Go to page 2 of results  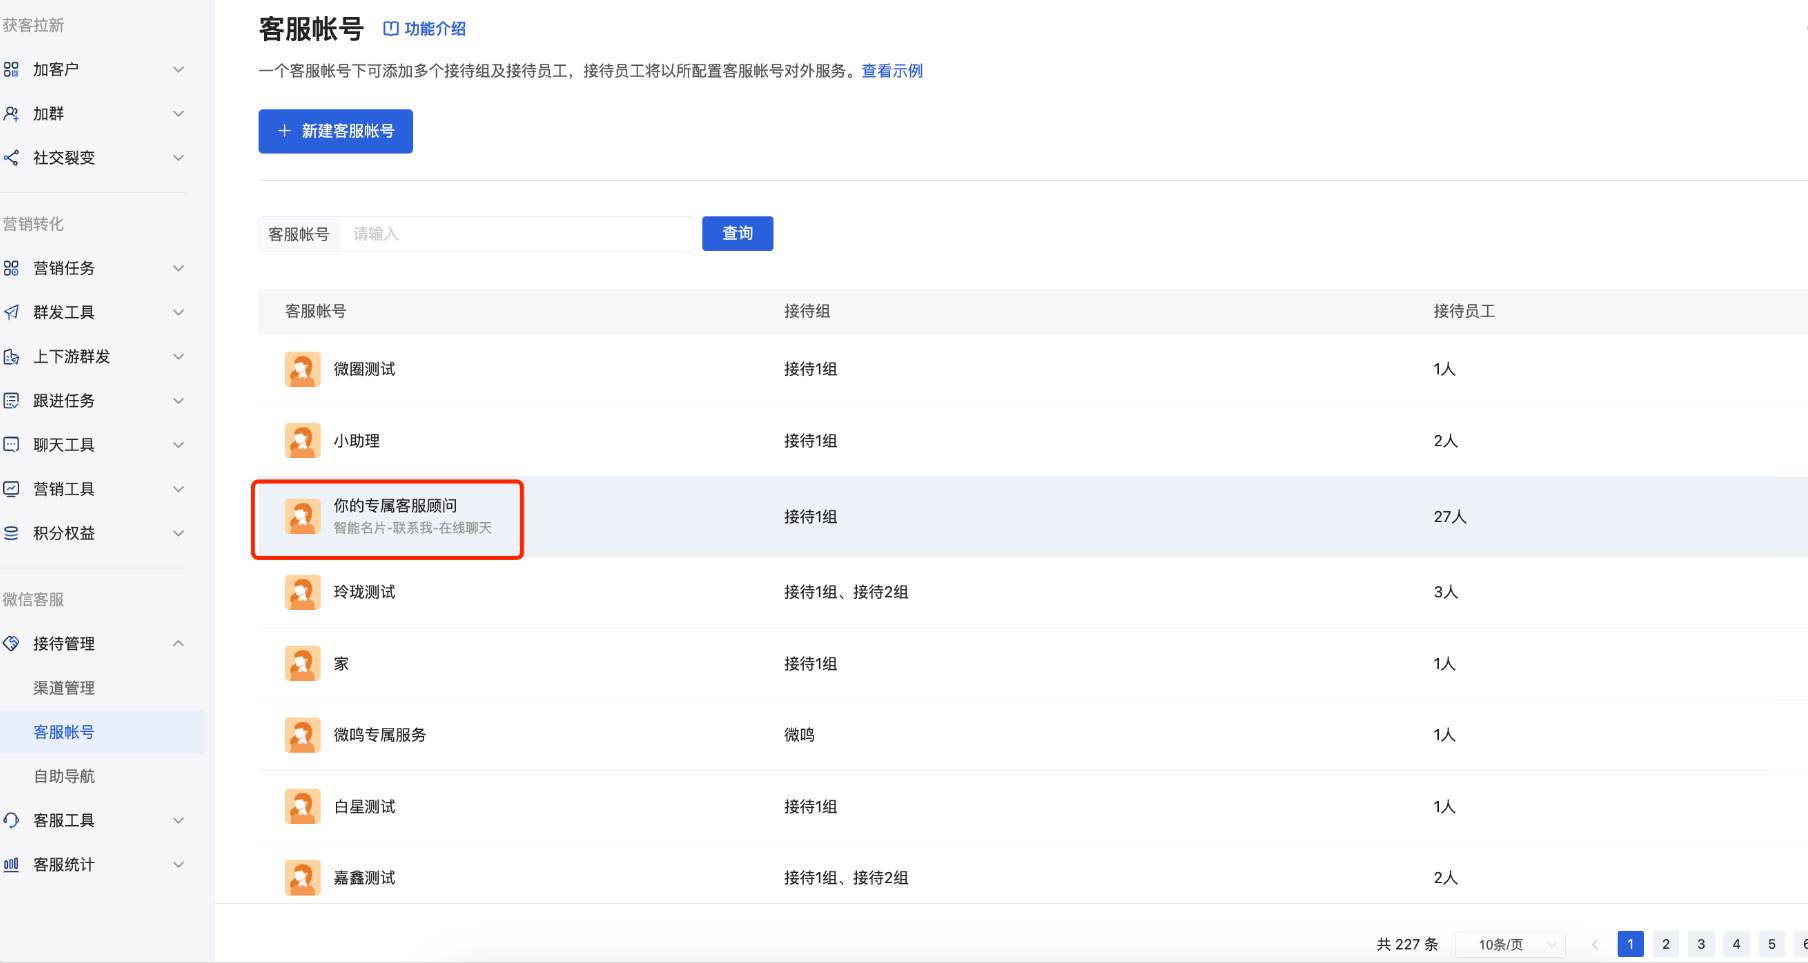pos(1666,944)
